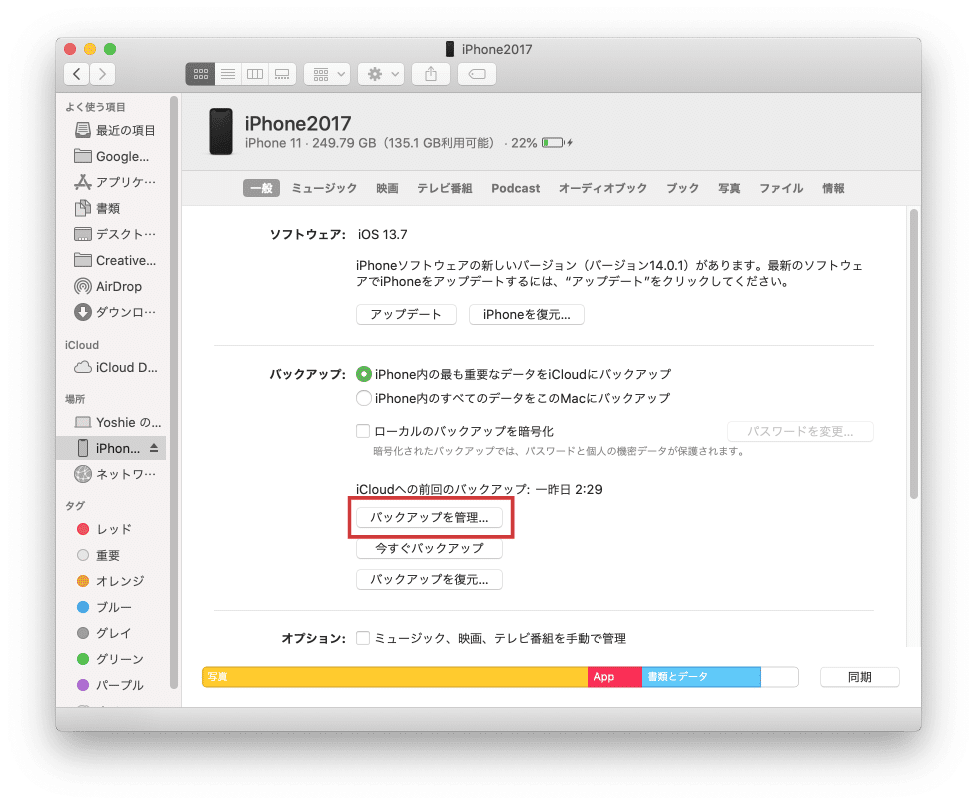977x805 pixels.
Task: Click the 今すぐバックアップ button
Action: pos(429,548)
